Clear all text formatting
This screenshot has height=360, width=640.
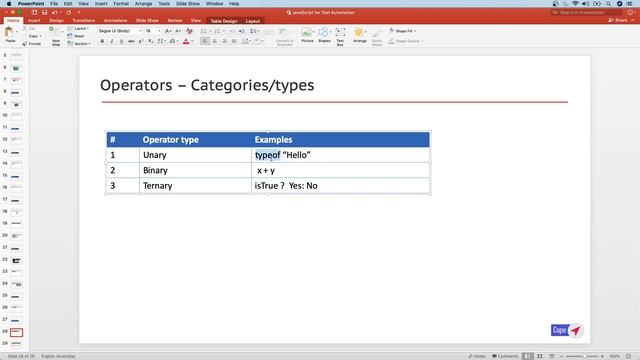coord(189,31)
